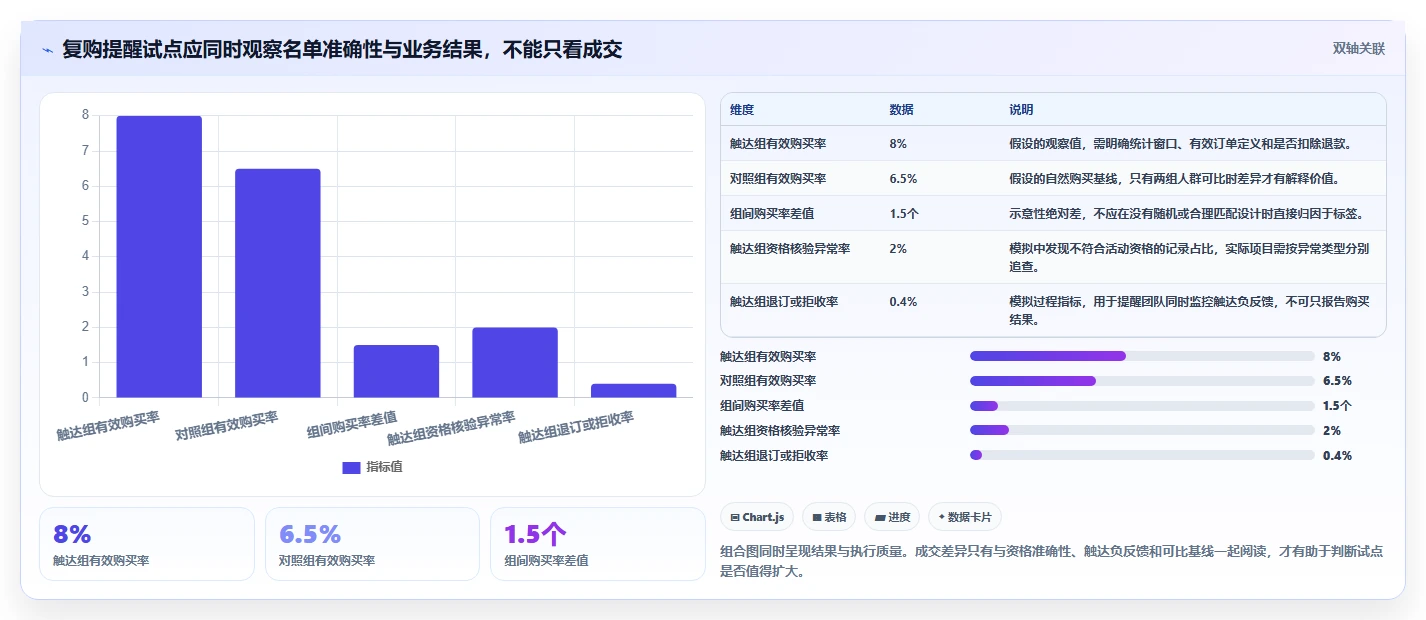Click the 对照组有效购买率 bar in chart
The image size is (1426, 620).
click(x=278, y=283)
